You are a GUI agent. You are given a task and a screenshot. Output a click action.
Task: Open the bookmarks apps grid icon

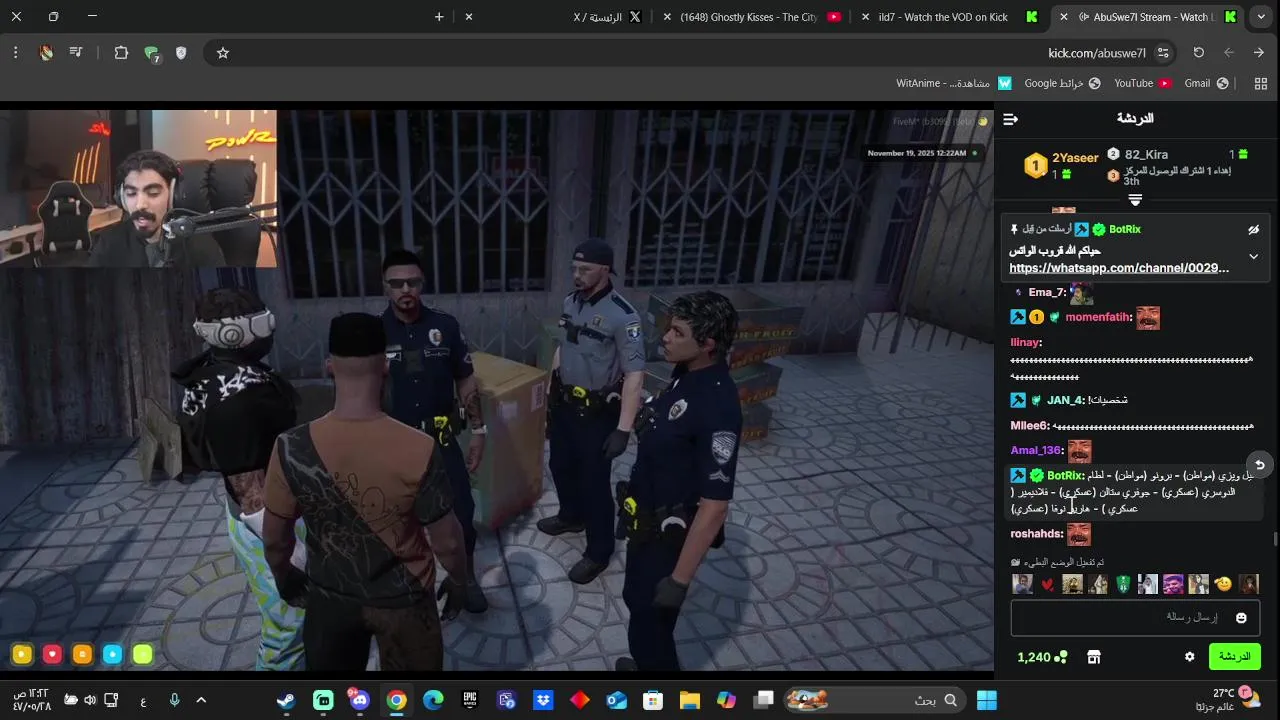coord(1261,84)
